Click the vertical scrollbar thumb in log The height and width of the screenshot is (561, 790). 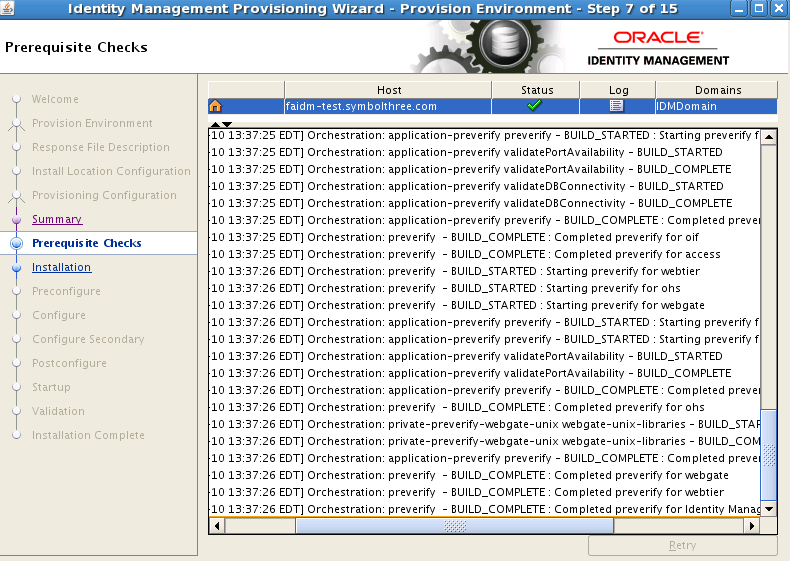769,455
